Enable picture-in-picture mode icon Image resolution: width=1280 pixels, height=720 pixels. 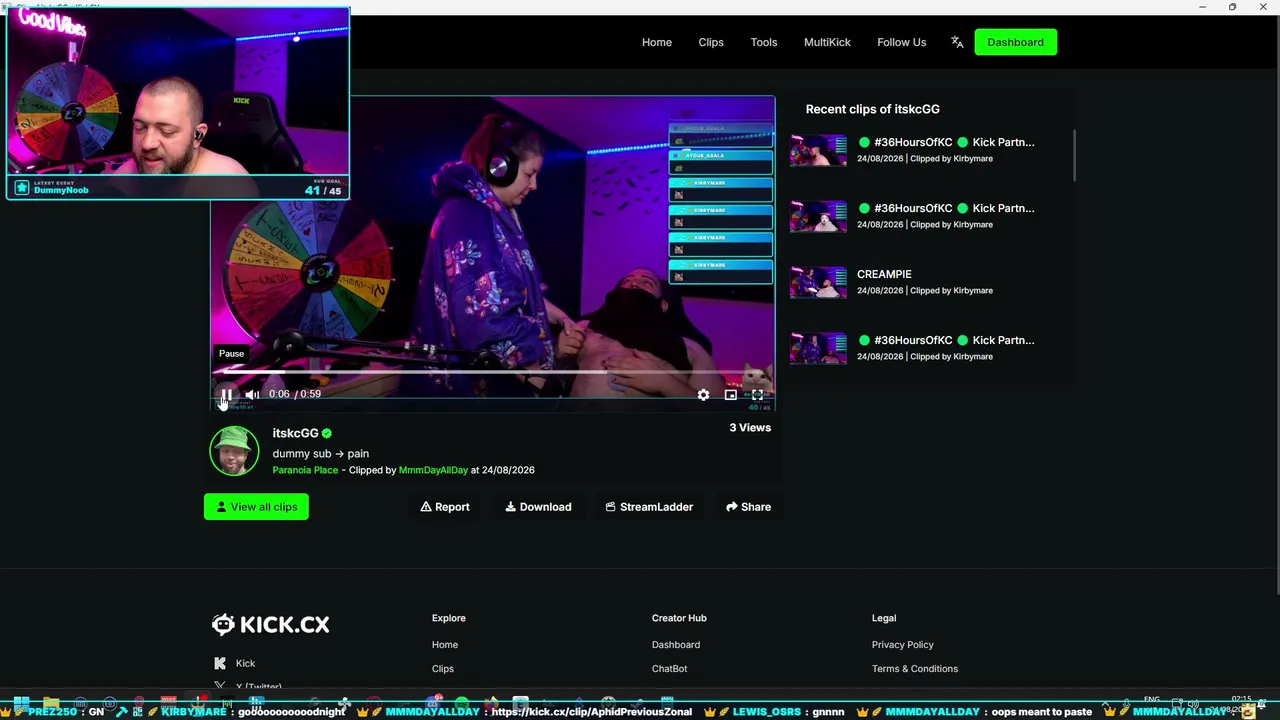click(730, 395)
